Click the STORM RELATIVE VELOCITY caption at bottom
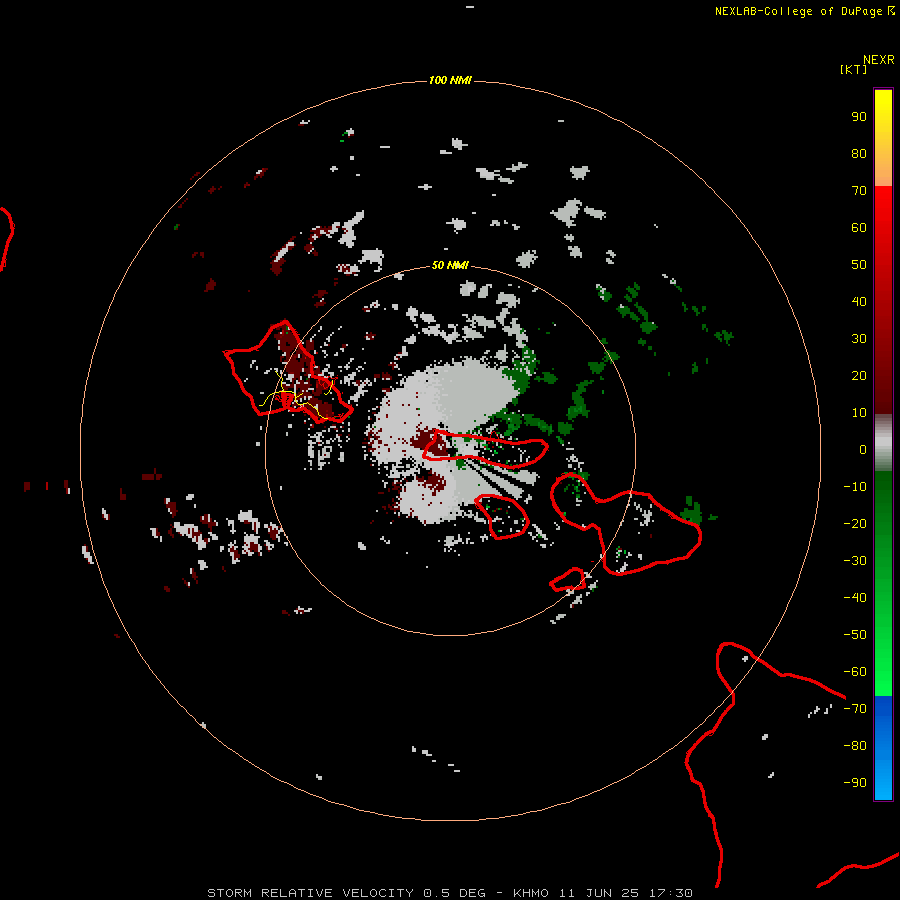Screen dimensions: 900x900 449,893
